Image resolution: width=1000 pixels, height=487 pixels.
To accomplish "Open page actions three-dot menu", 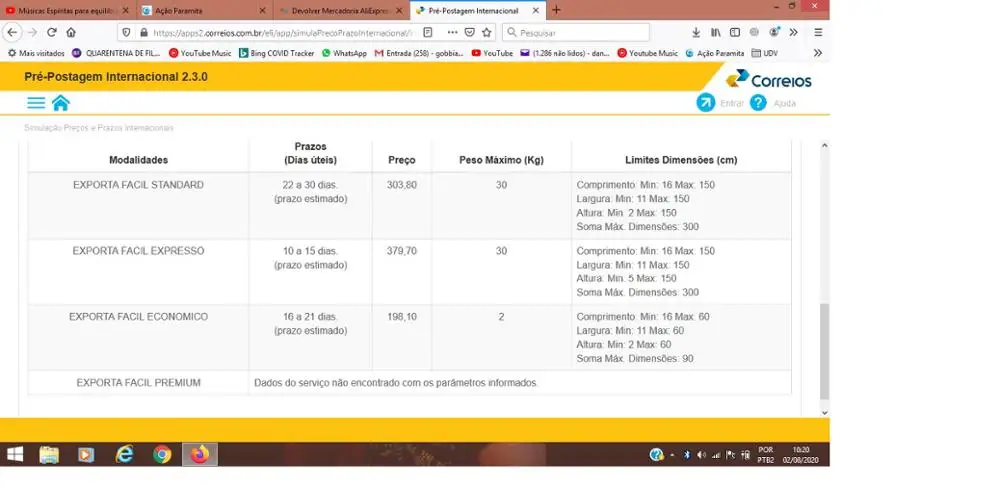I will tap(452, 33).
